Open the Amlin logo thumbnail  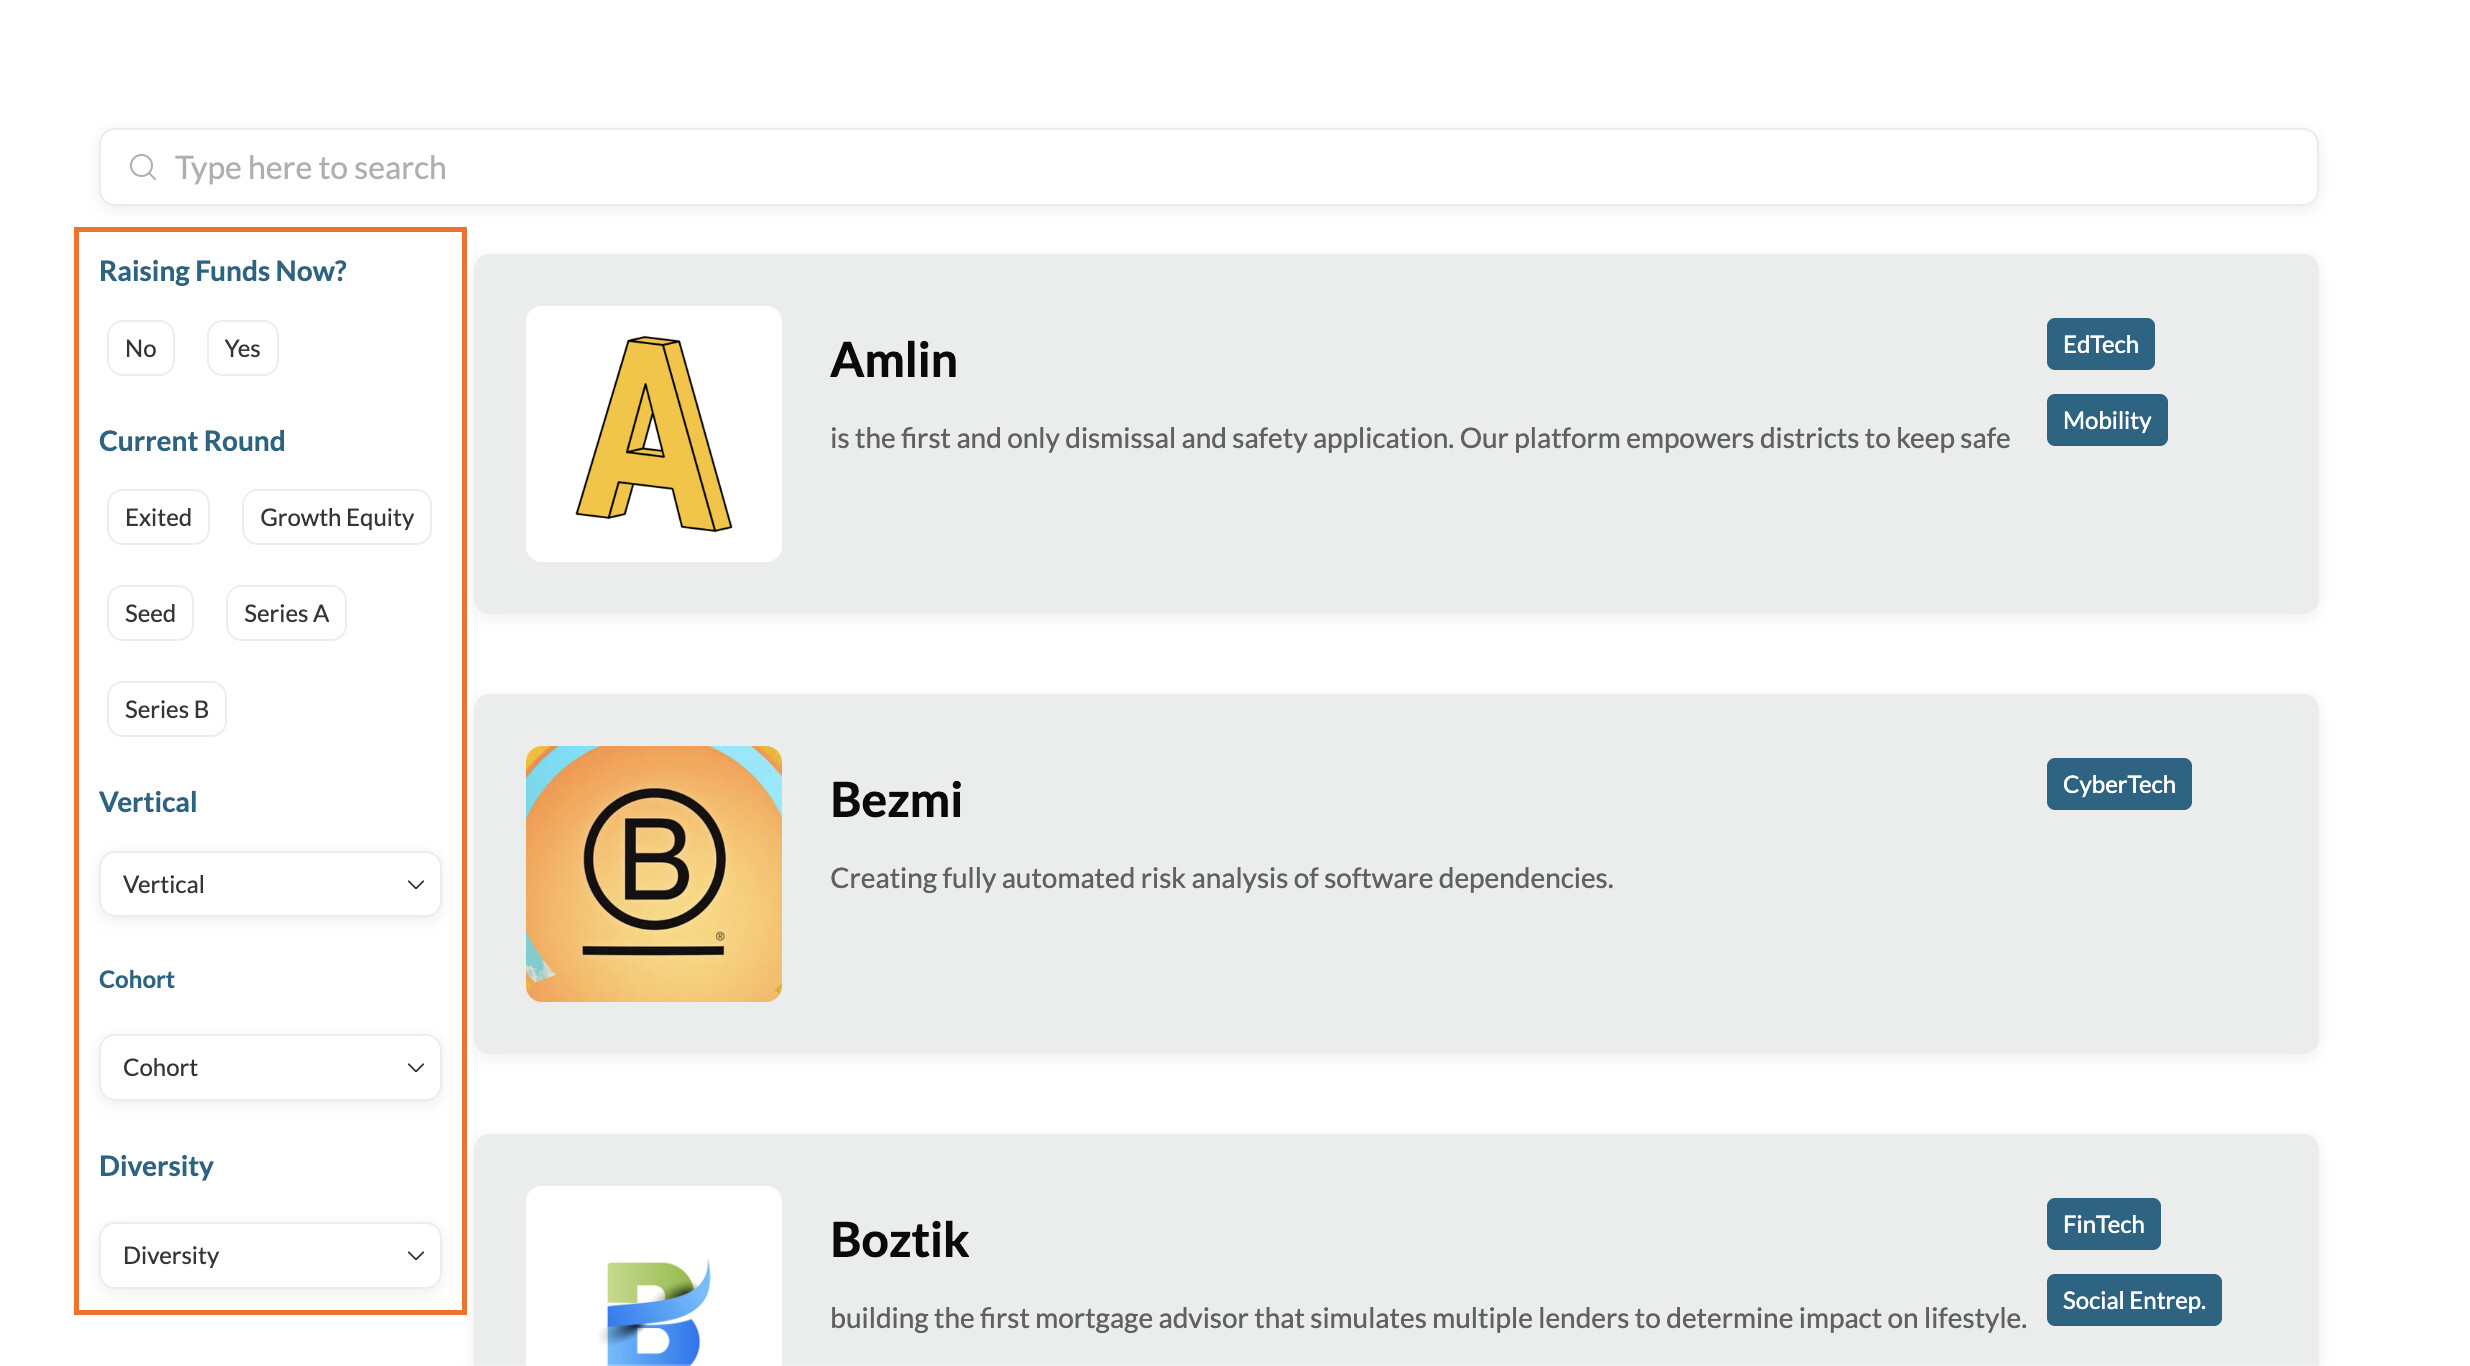(x=654, y=434)
